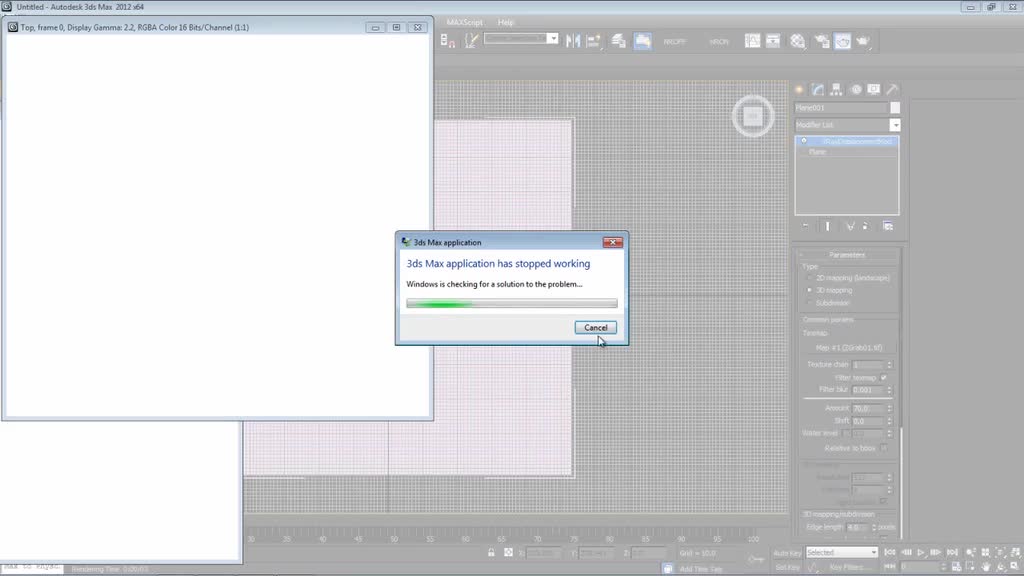
Task: Toggle the Graphite Modeling Tools ribbon
Action: coord(643,41)
